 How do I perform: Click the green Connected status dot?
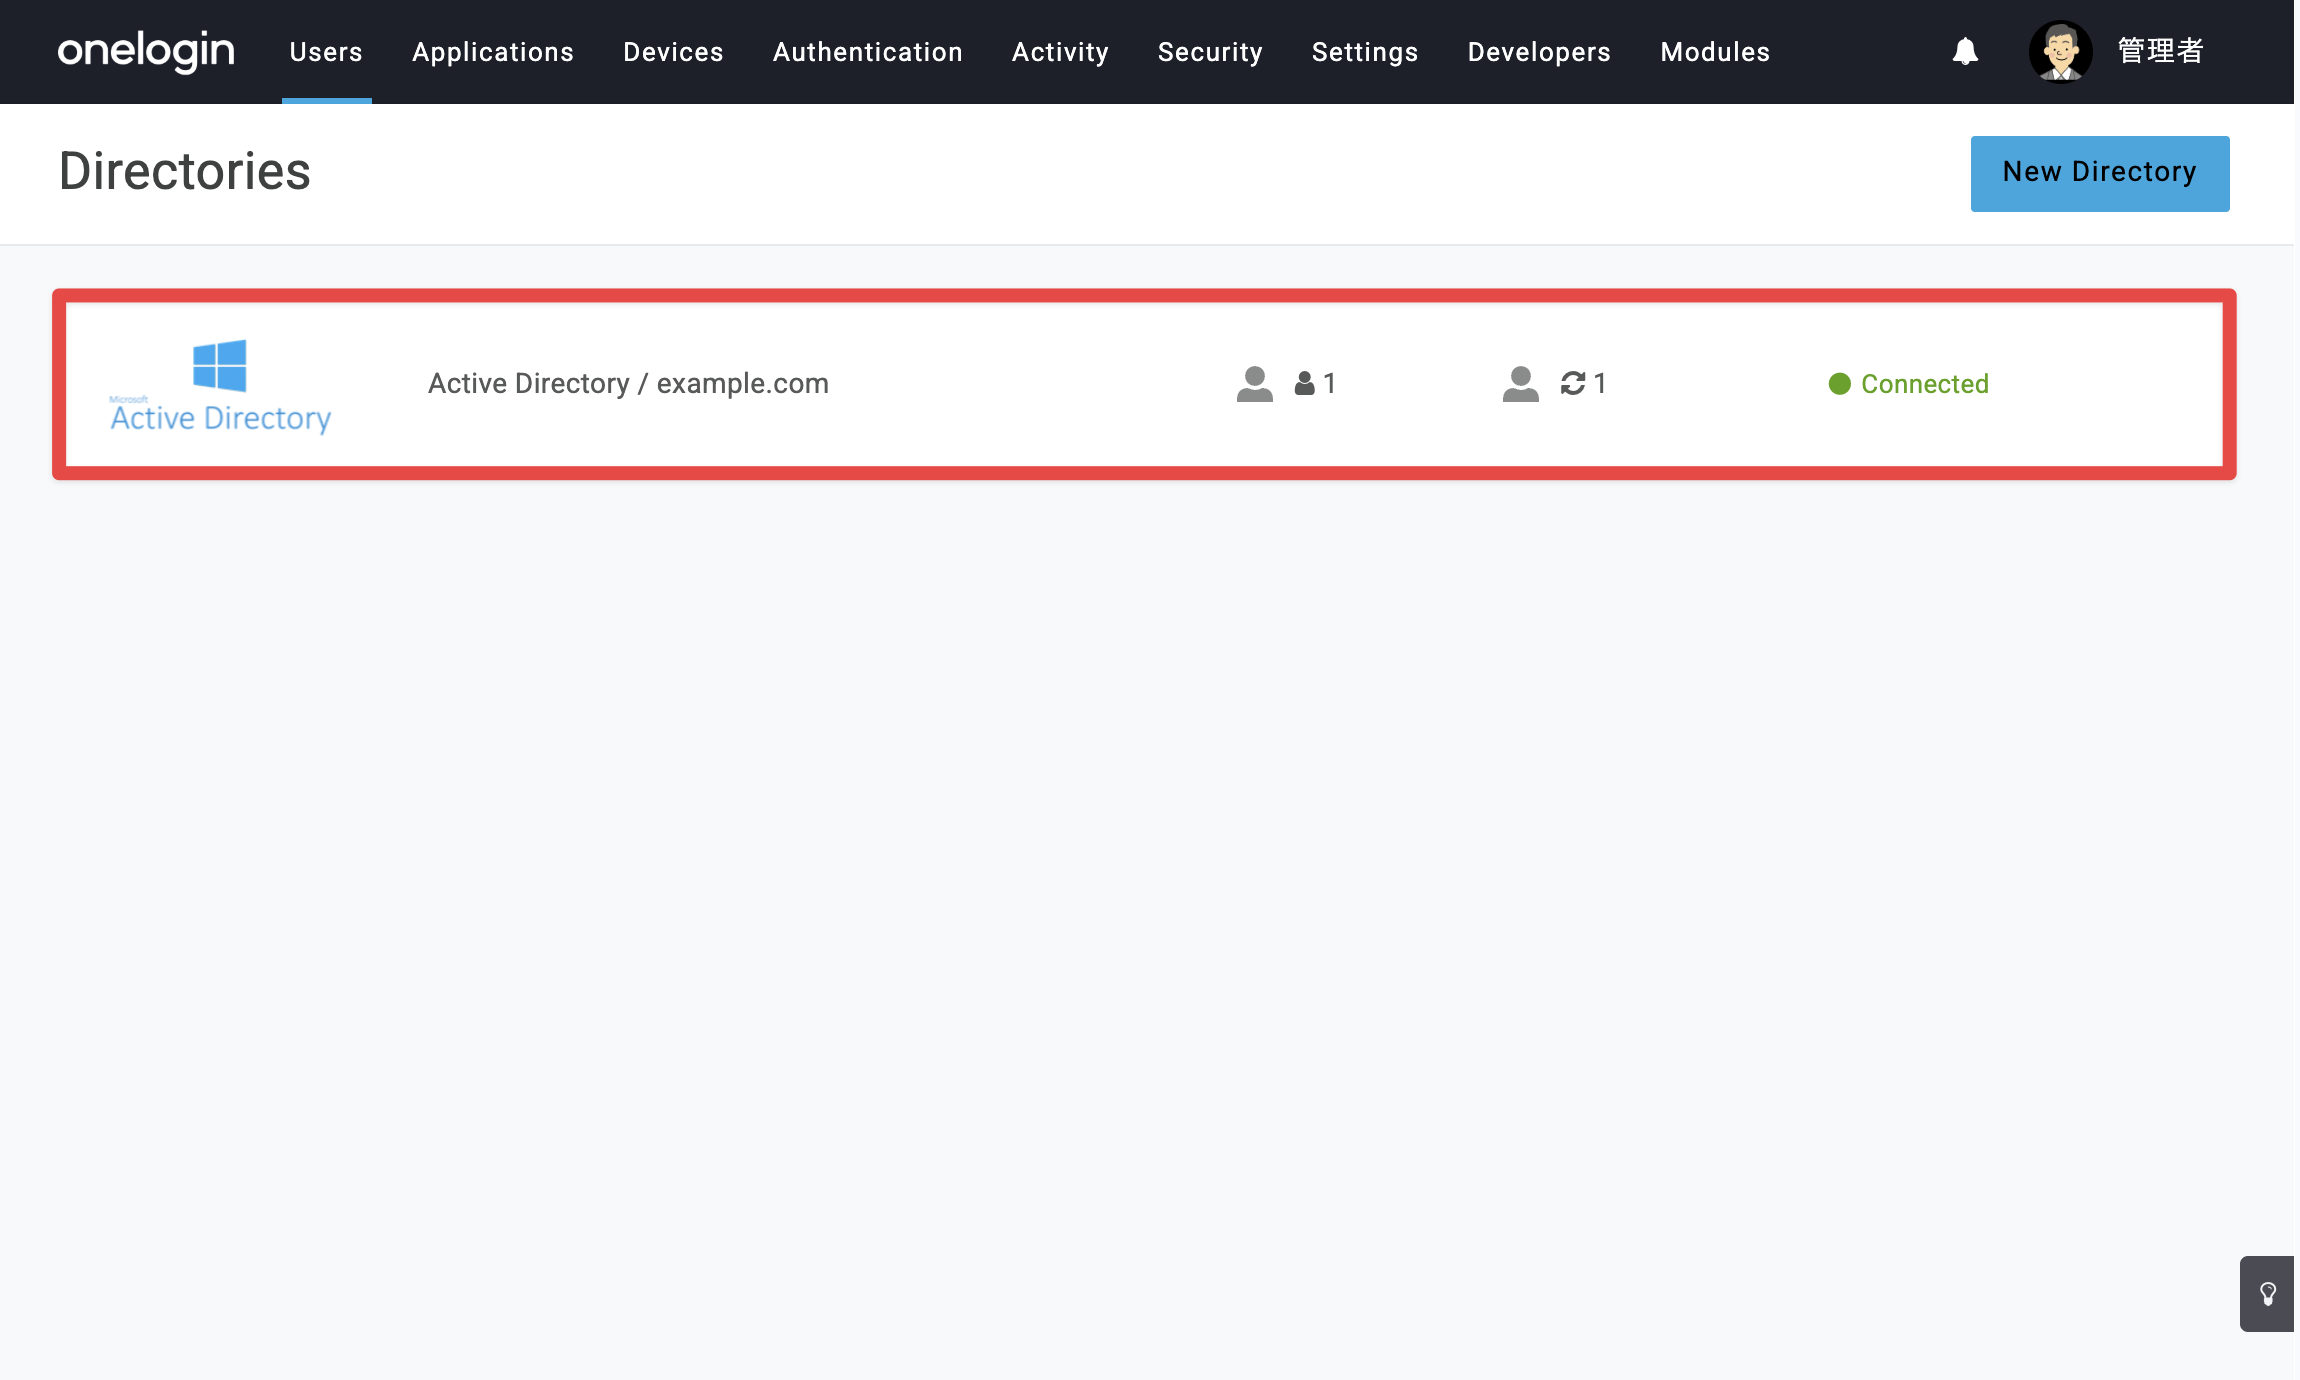(x=1839, y=384)
